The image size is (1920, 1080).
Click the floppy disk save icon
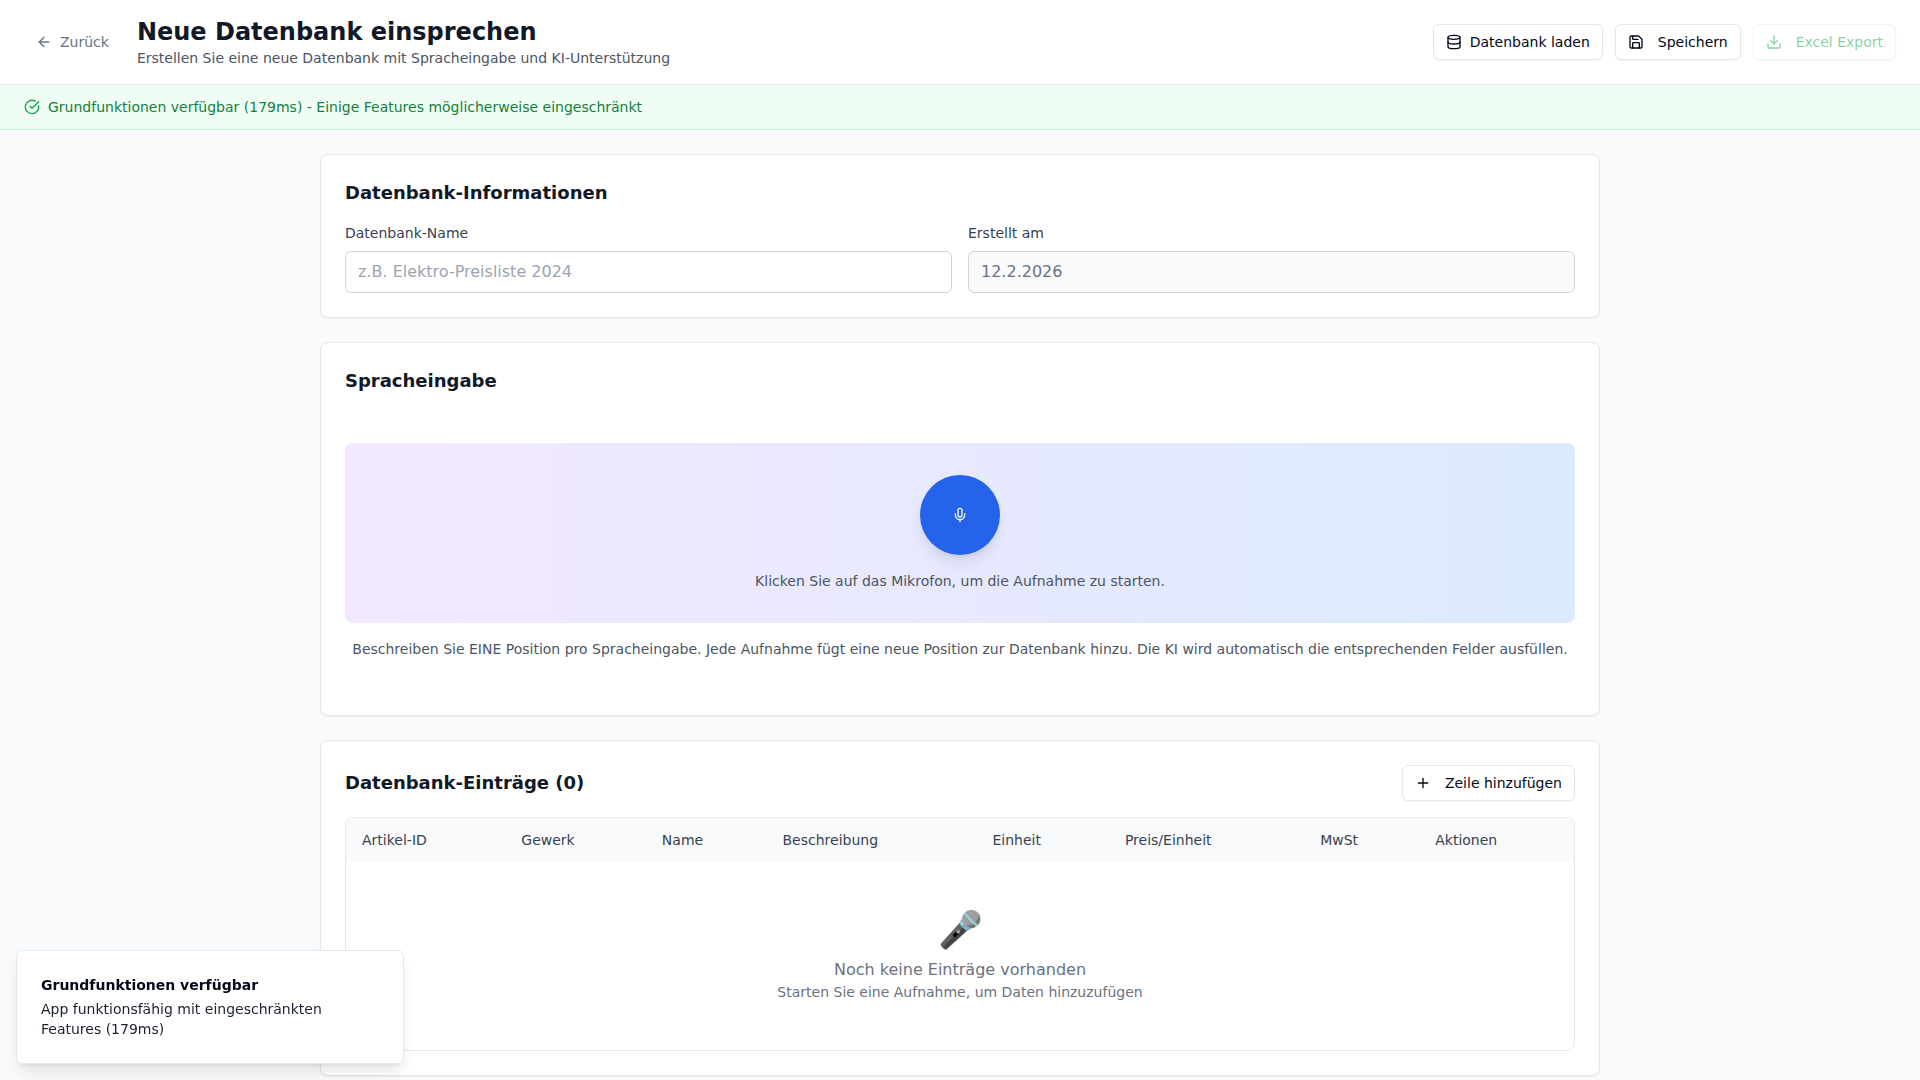point(1636,42)
